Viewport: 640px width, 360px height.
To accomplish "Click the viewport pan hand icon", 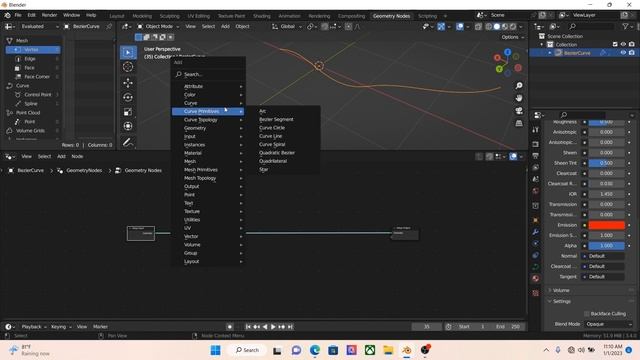I will pyautogui.click(x=519, y=98).
